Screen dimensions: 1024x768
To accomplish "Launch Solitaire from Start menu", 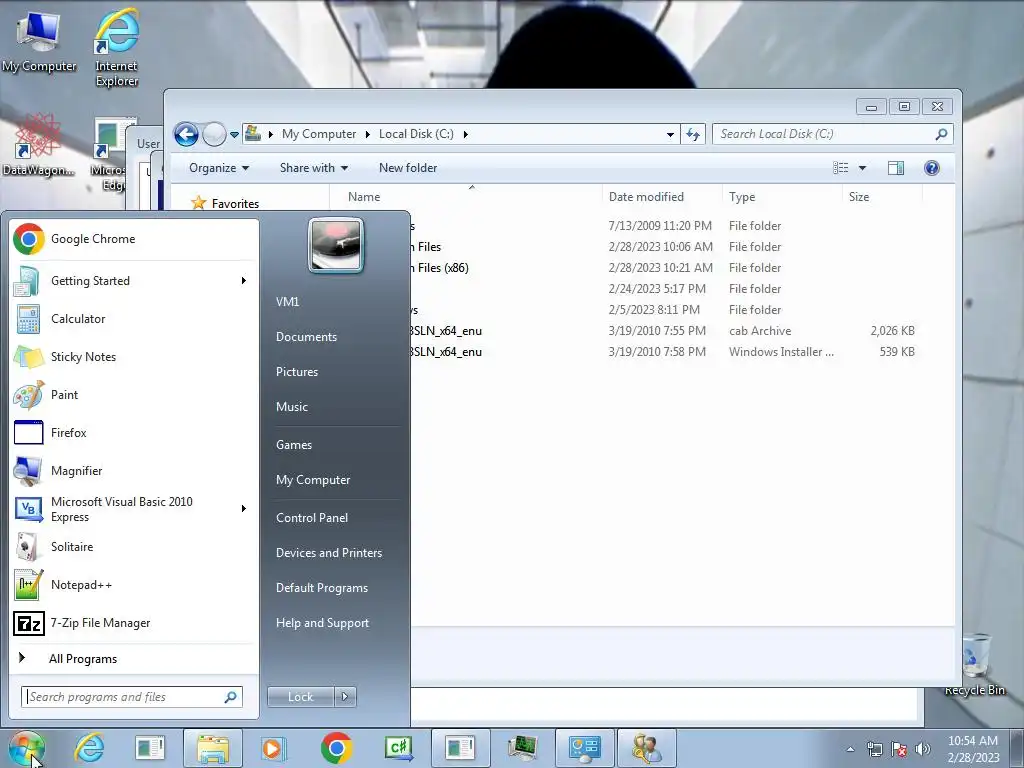I will [x=134, y=547].
